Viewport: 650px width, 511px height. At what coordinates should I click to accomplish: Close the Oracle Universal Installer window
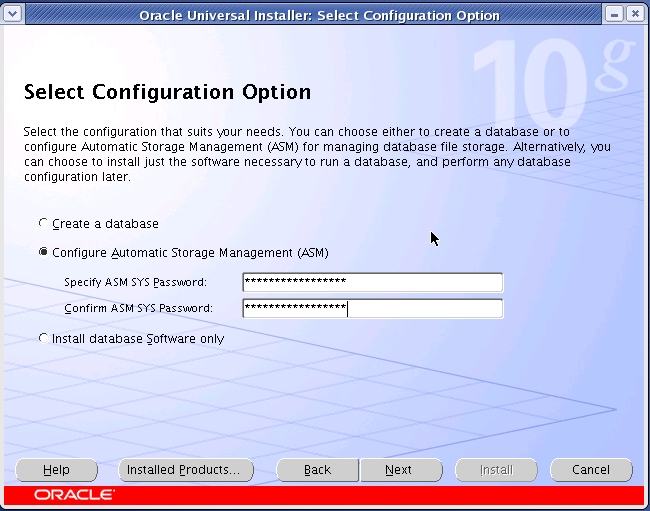pyautogui.click(x=635, y=14)
